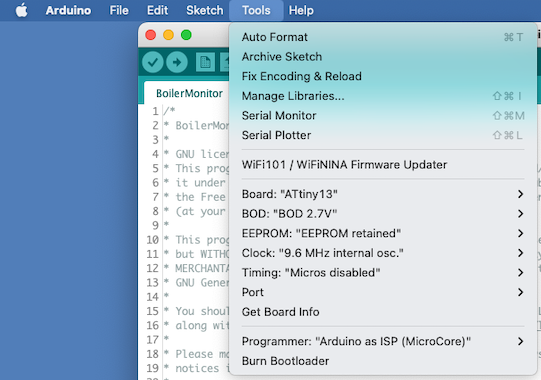This screenshot has height=380, width=541.
Task: Switch to the BoilerMonitor tab
Action: tap(189, 93)
